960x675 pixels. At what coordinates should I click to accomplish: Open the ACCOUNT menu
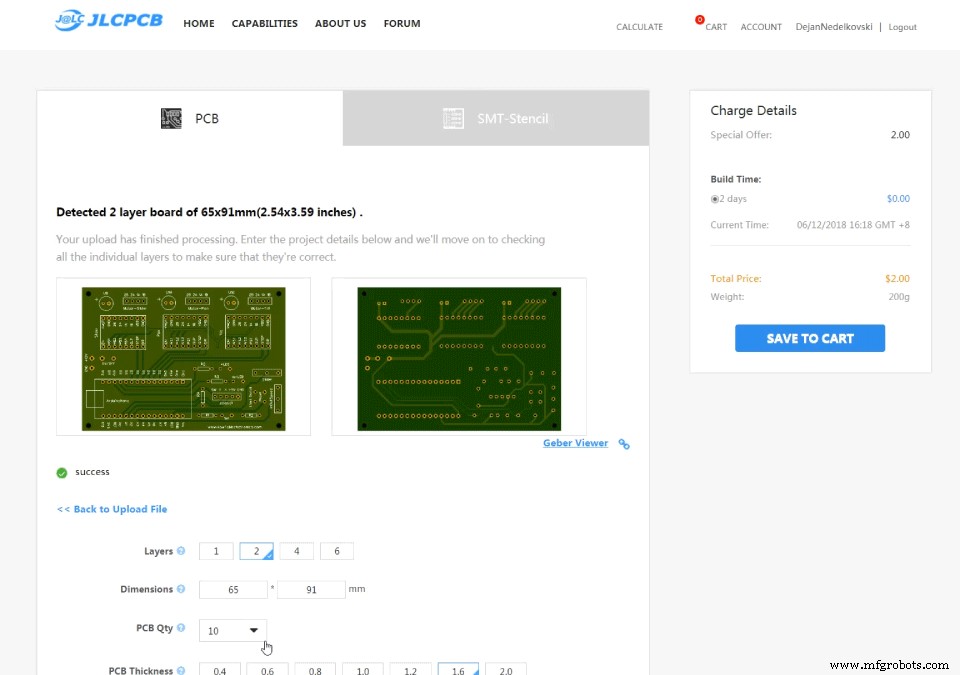click(x=761, y=27)
